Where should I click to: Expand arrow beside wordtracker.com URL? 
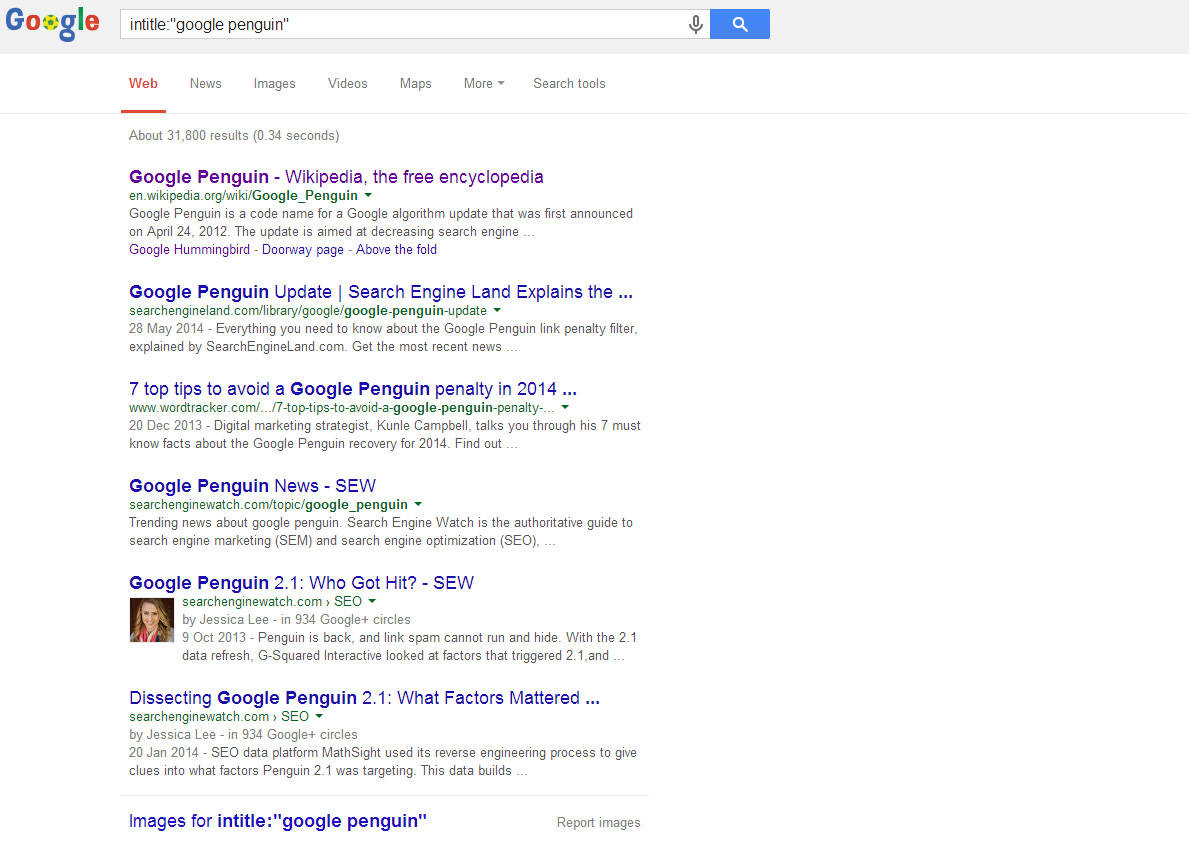tap(565, 407)
